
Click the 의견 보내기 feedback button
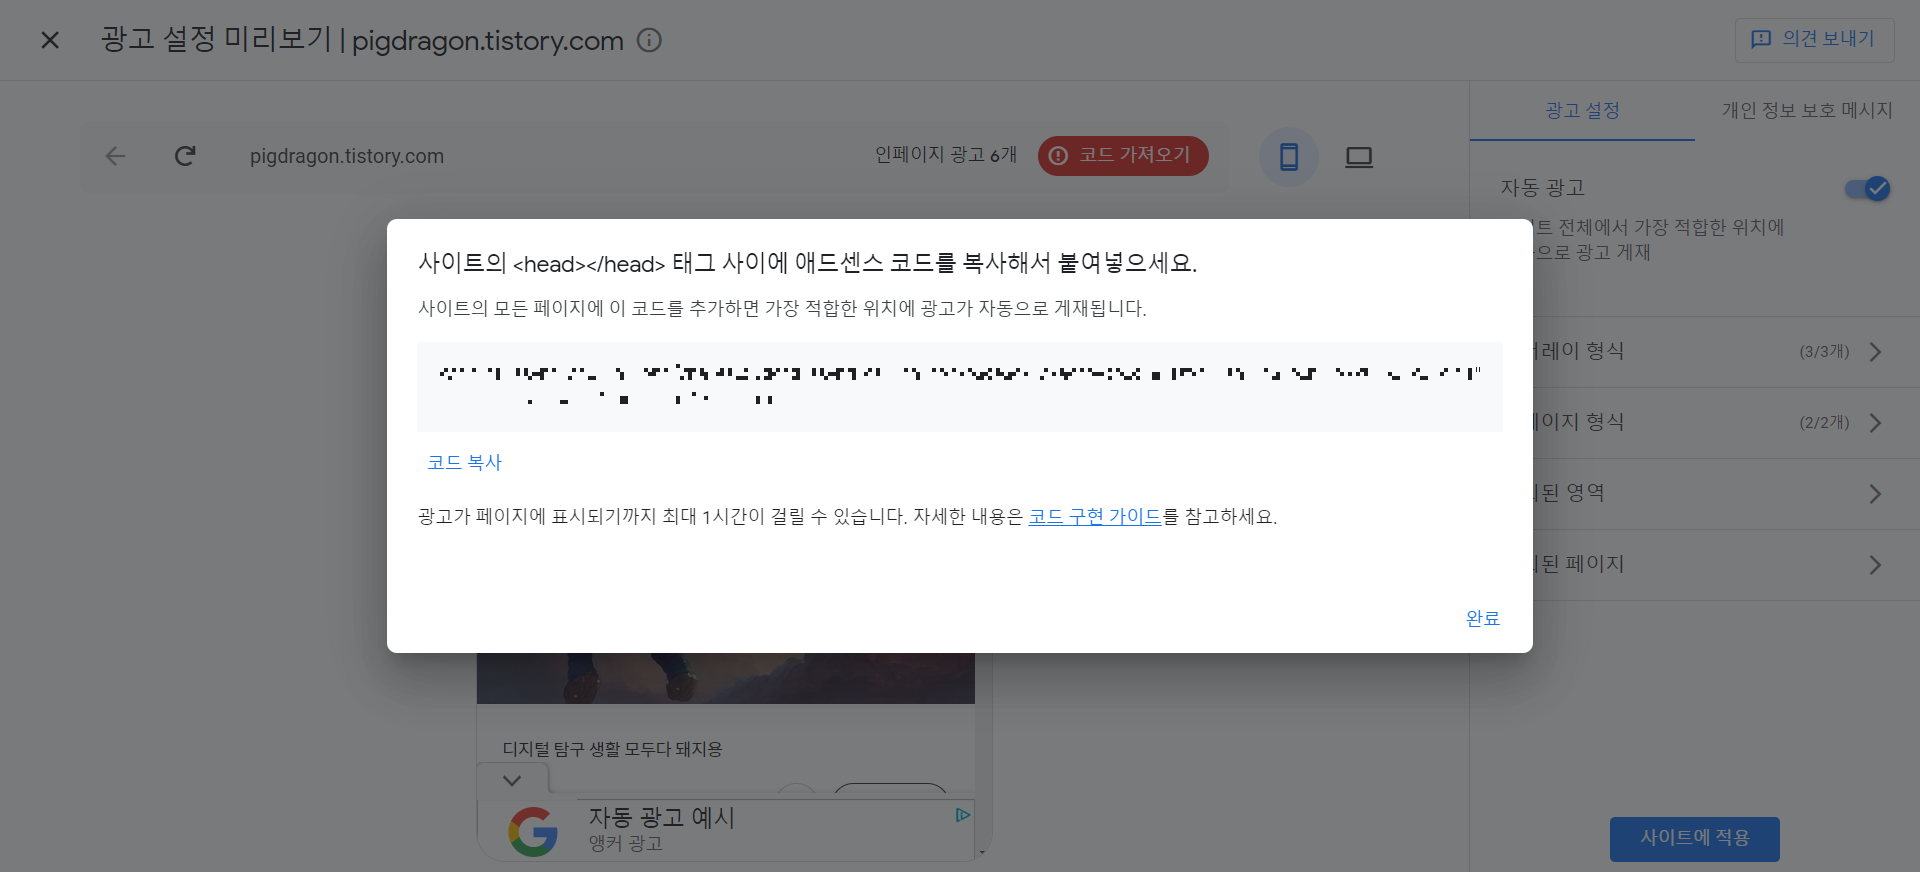tap(1814, 39)
